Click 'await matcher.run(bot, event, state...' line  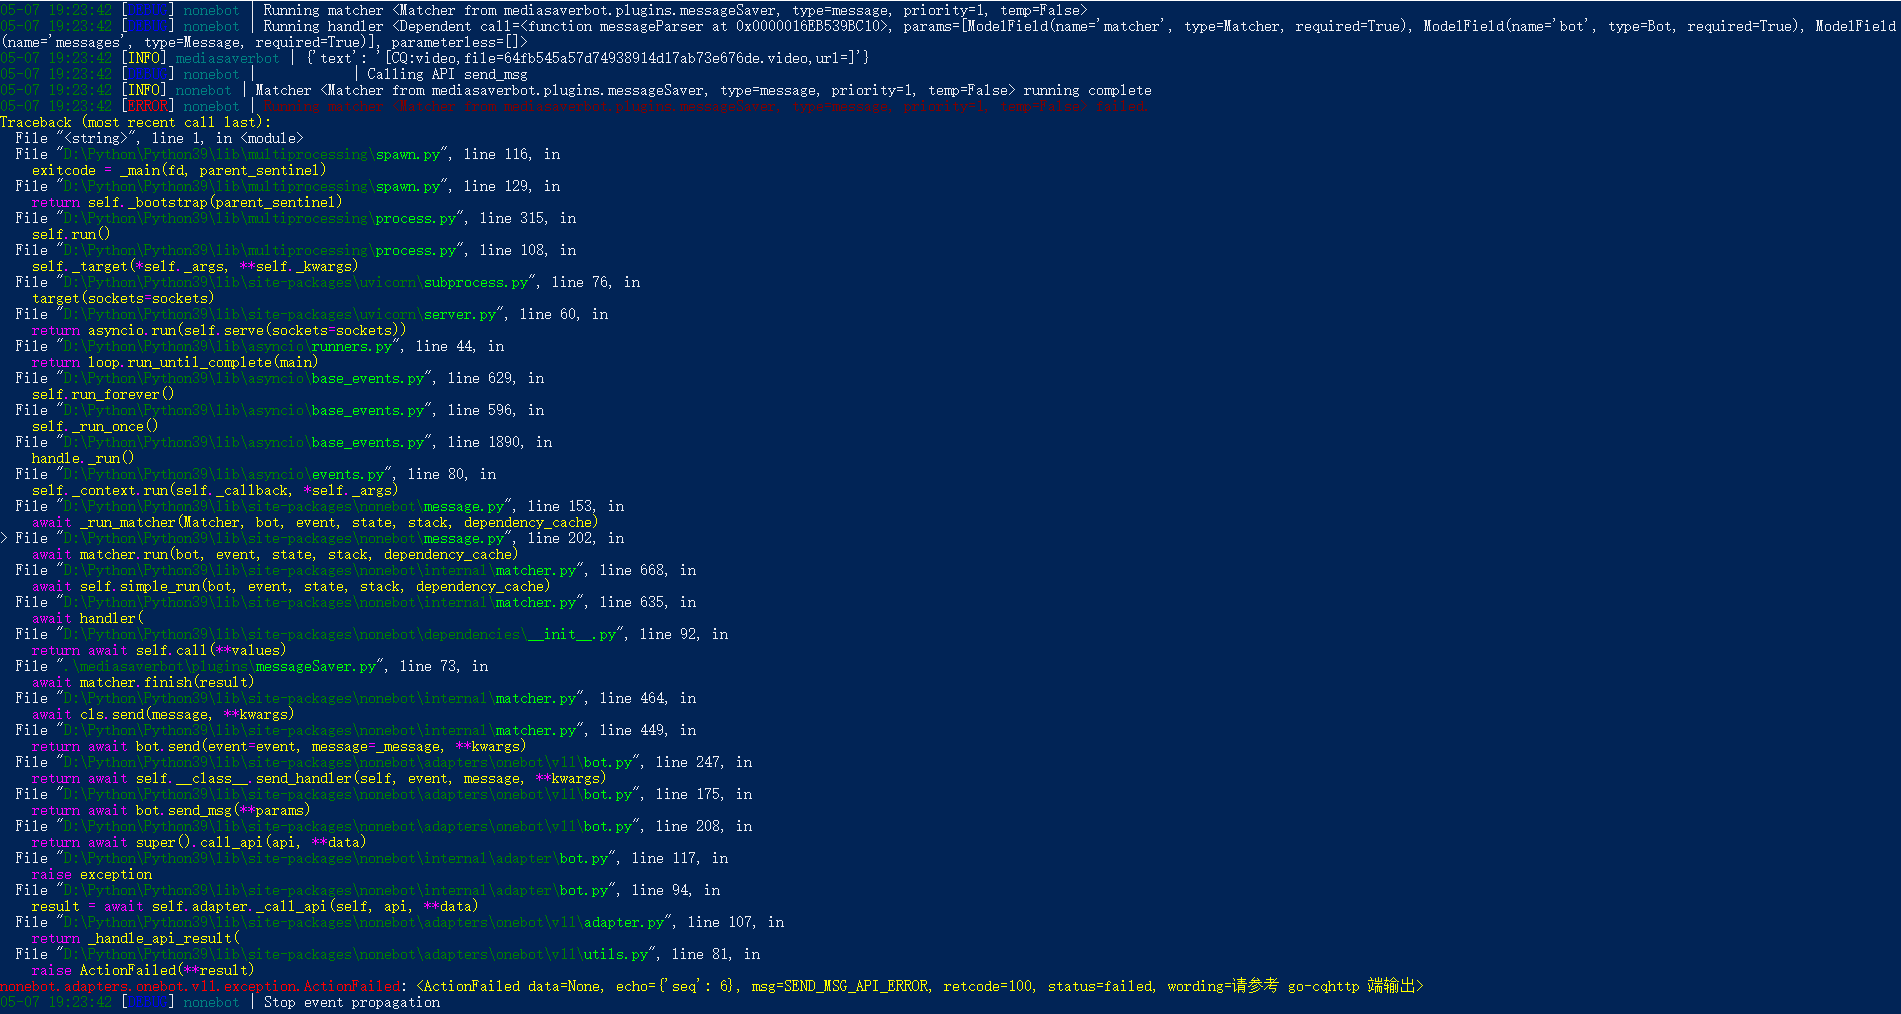coord(275,554)
